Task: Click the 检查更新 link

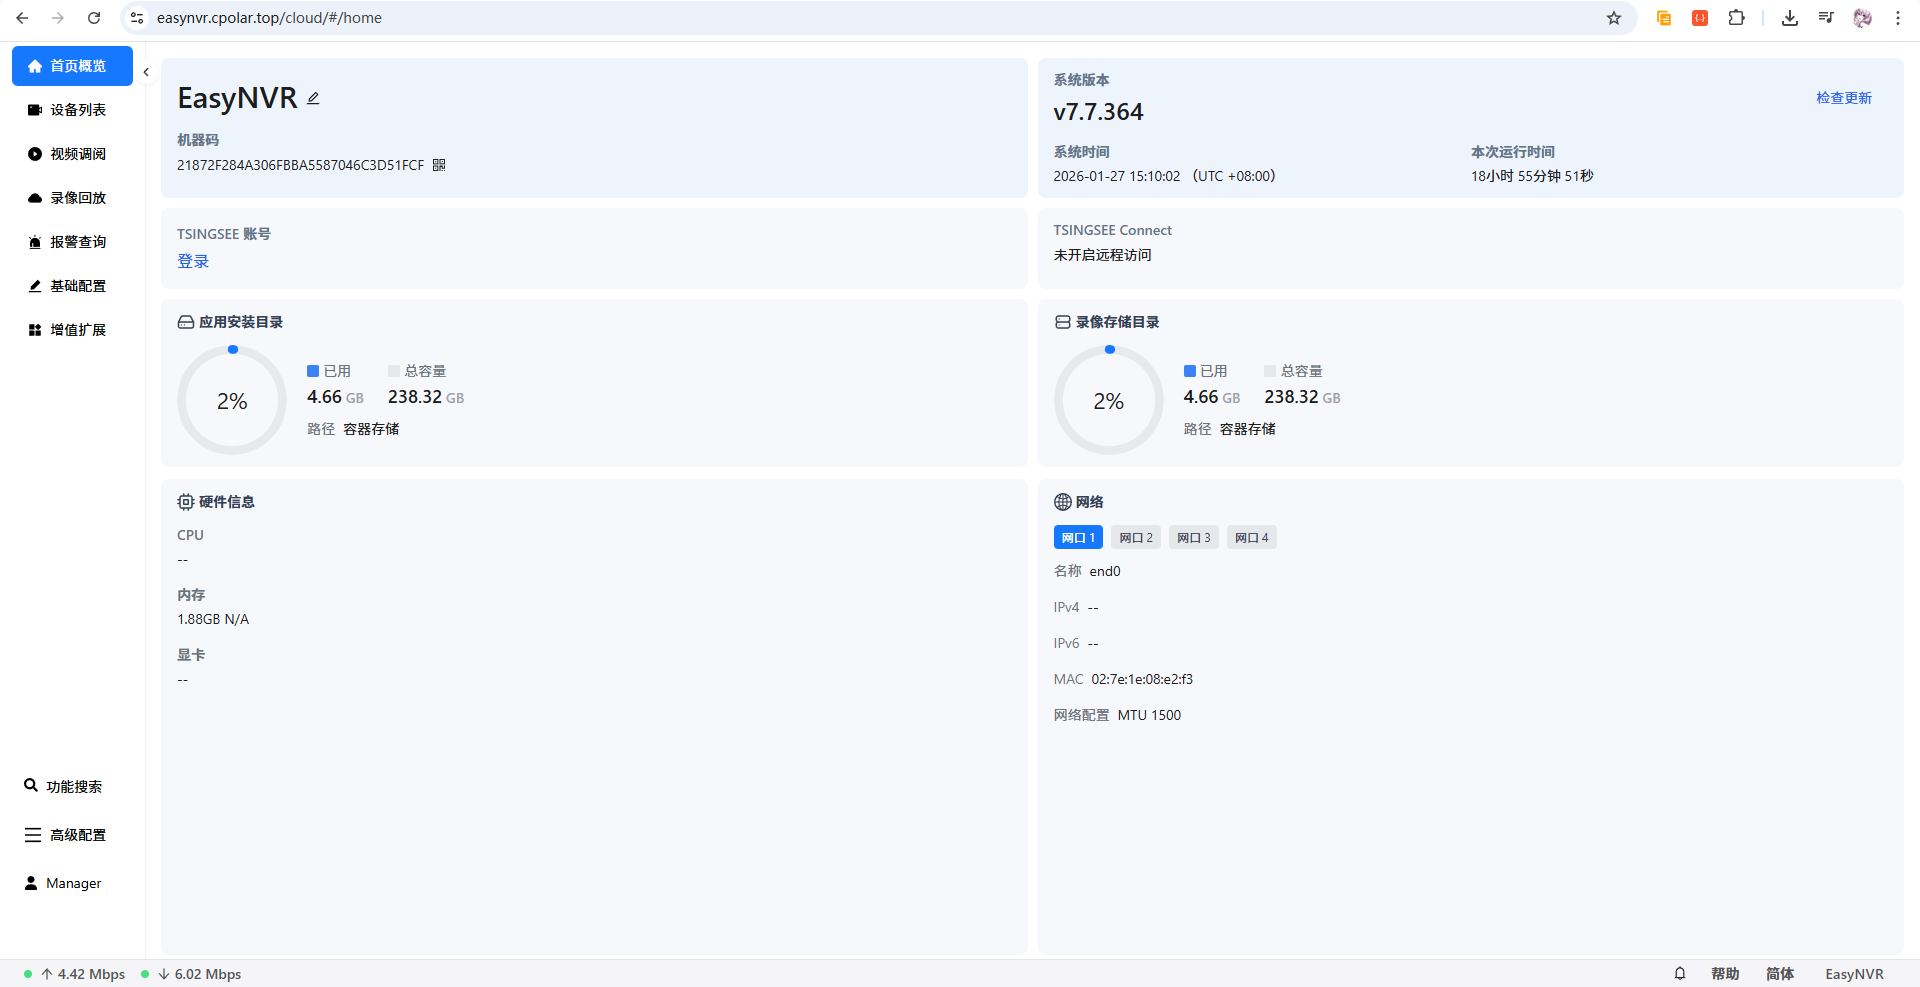Action: coord(1844,98)
